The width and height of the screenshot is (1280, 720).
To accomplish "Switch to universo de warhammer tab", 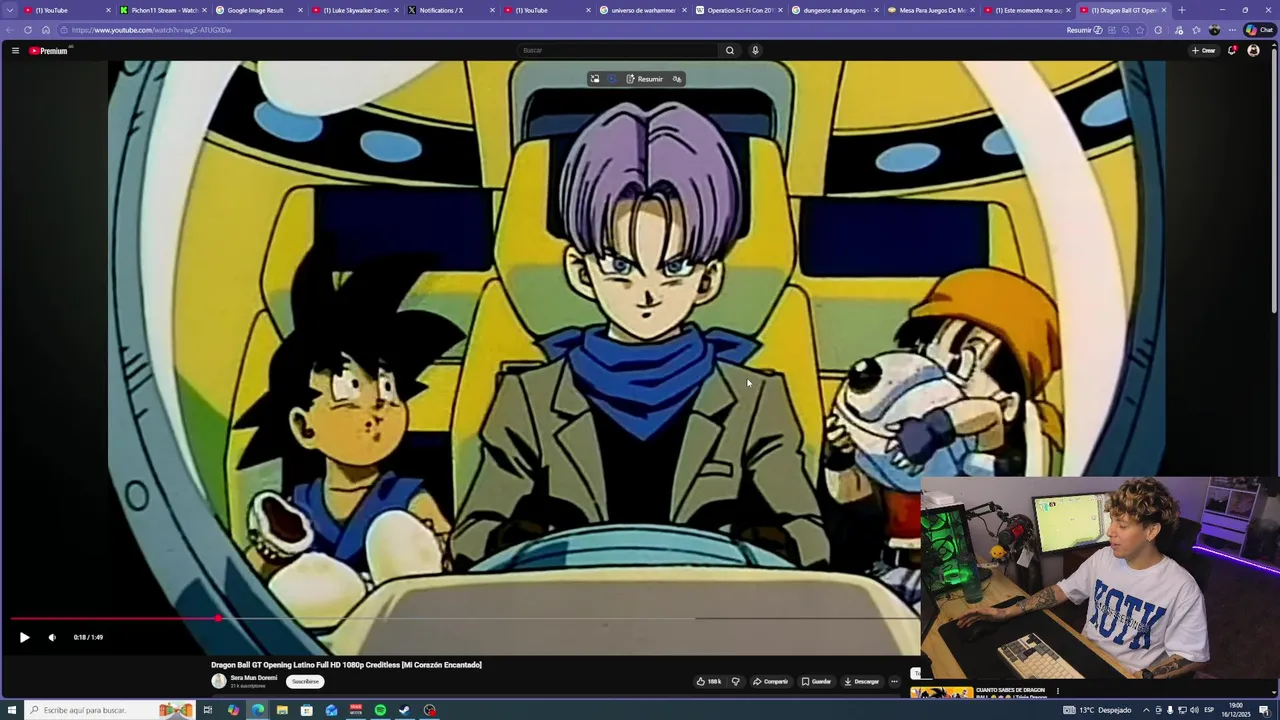I will [x=642, y=10].
